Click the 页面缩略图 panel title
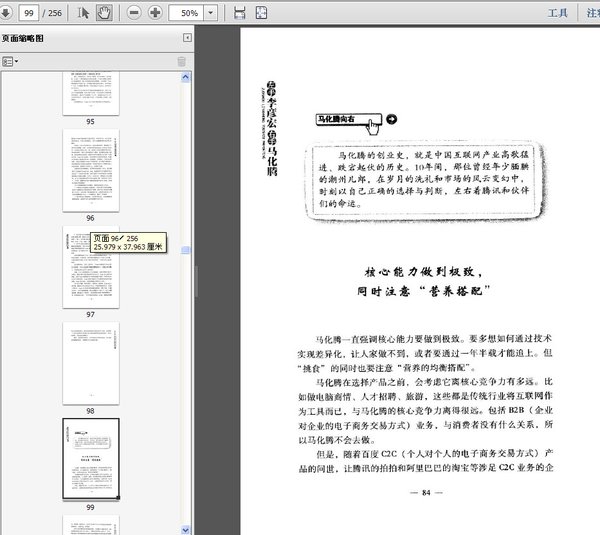 tap(23, 38)
